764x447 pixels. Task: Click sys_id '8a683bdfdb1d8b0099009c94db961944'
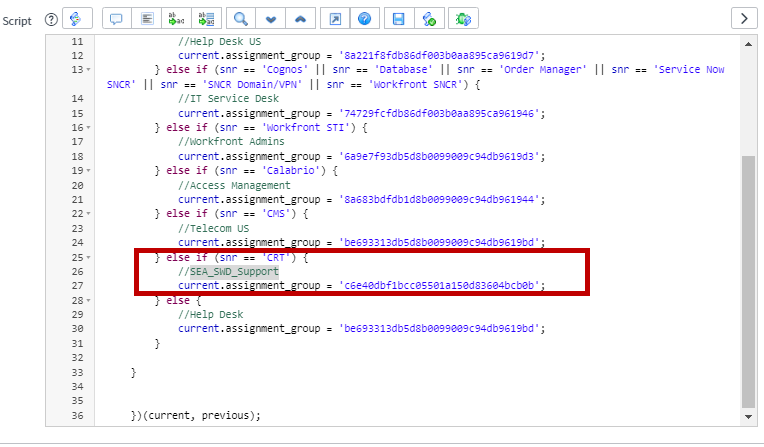pyautogui.click(x=439, y=199)
